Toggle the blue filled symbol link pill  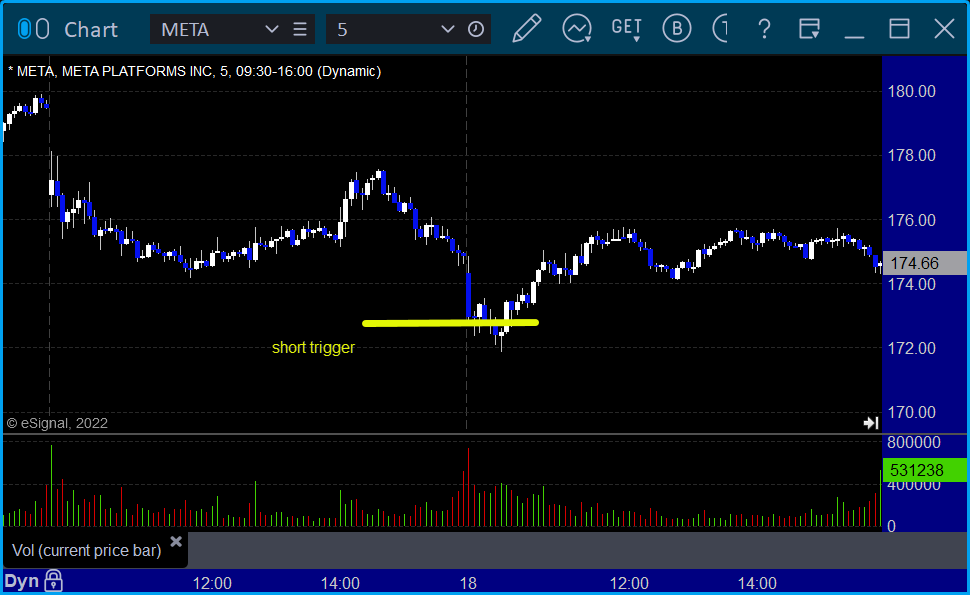(24, 29)
